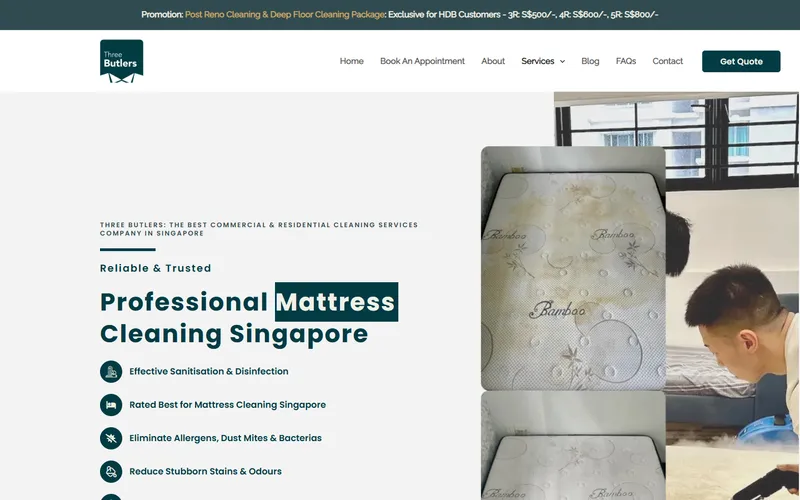Open the FAQs menu item

click(x=626, y=61)
